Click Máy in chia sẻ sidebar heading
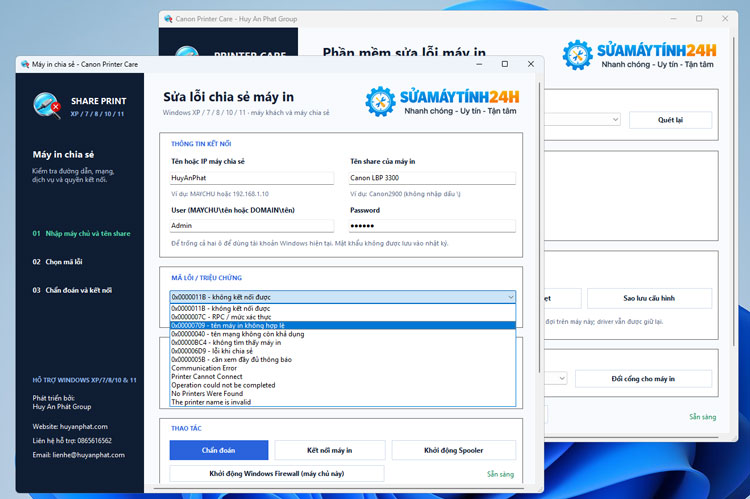The width and height of the screenshot is (750, 499). pyautogui.click(x=63, y=155)
